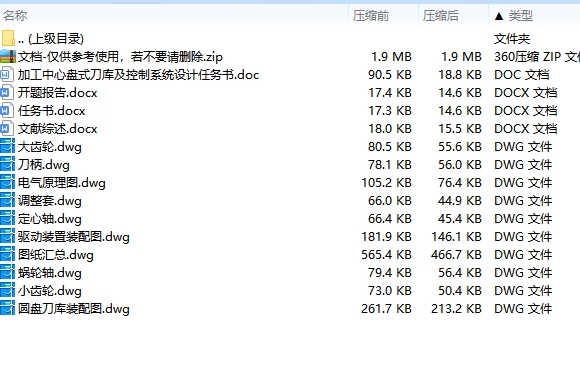Click the 44.9 KB compressed size value
The height and width of the screenshot is (382, 580).
[460, 201]
